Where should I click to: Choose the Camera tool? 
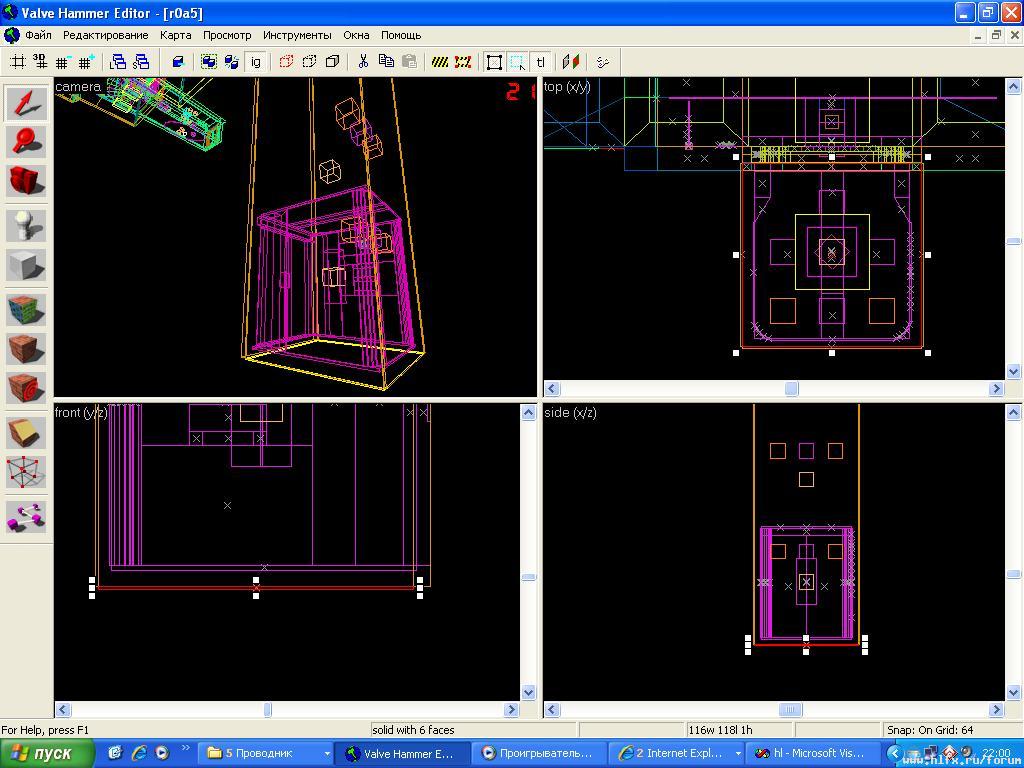[26, 181]
